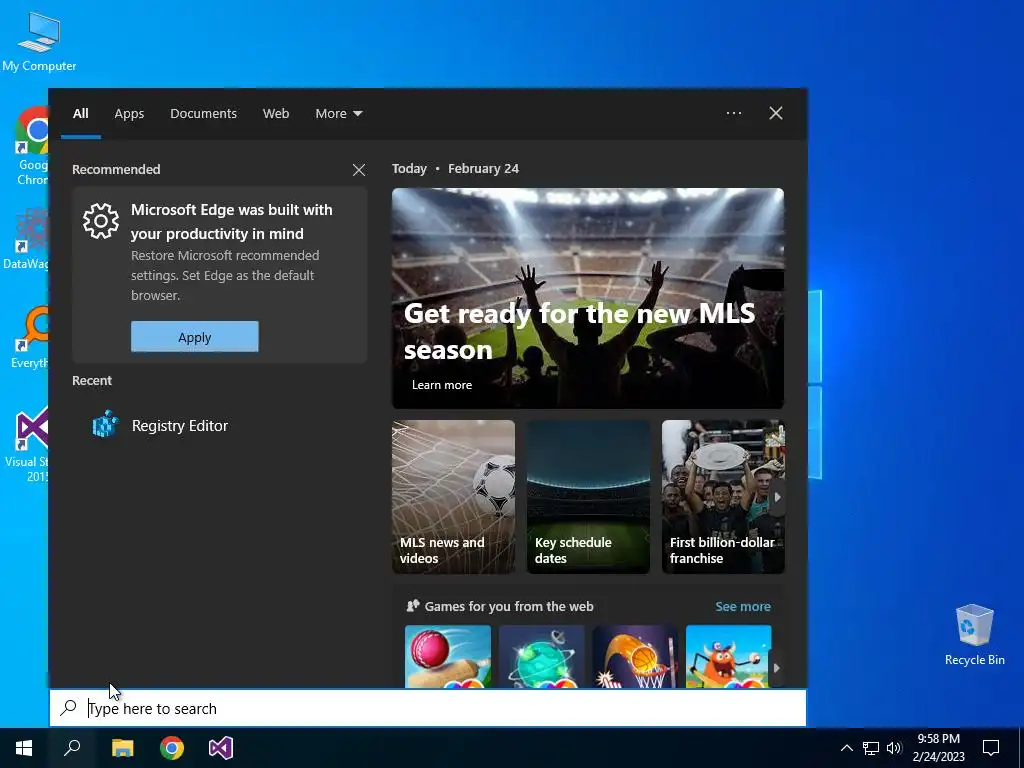Close the search panel
This screenshot has width=1024, height=768.
(776, 113)
